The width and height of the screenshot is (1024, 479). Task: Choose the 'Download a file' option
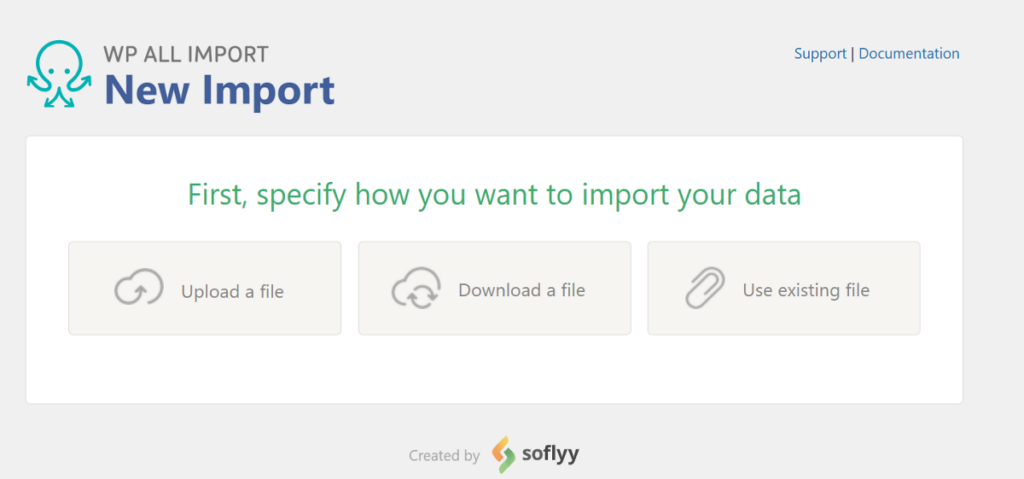494,288
